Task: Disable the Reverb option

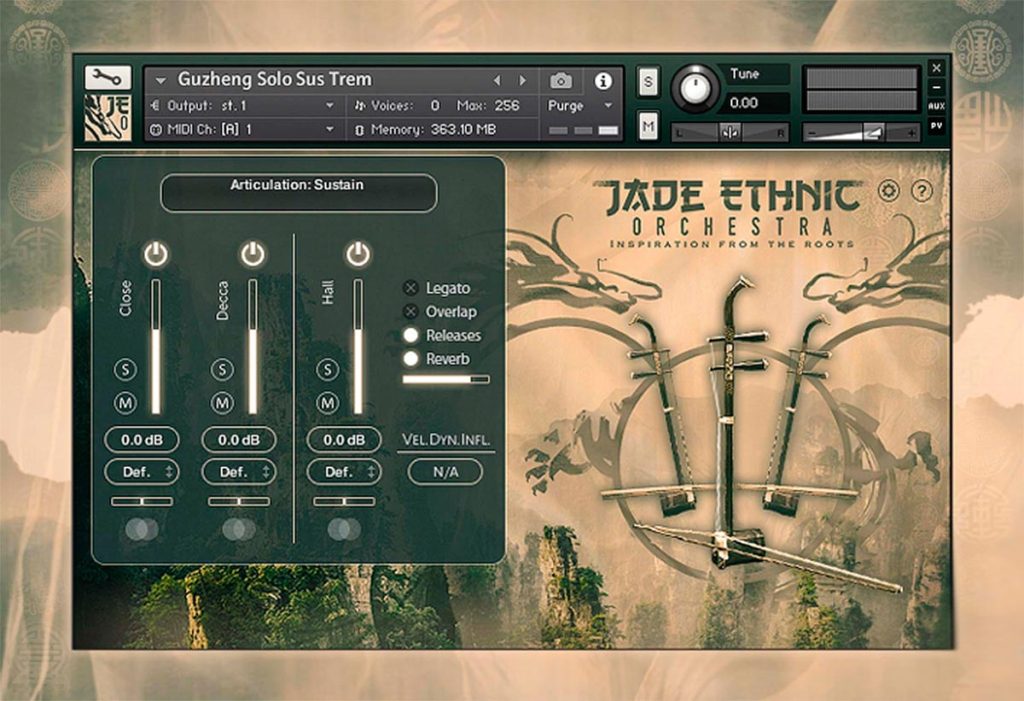Action: (411, 359)
